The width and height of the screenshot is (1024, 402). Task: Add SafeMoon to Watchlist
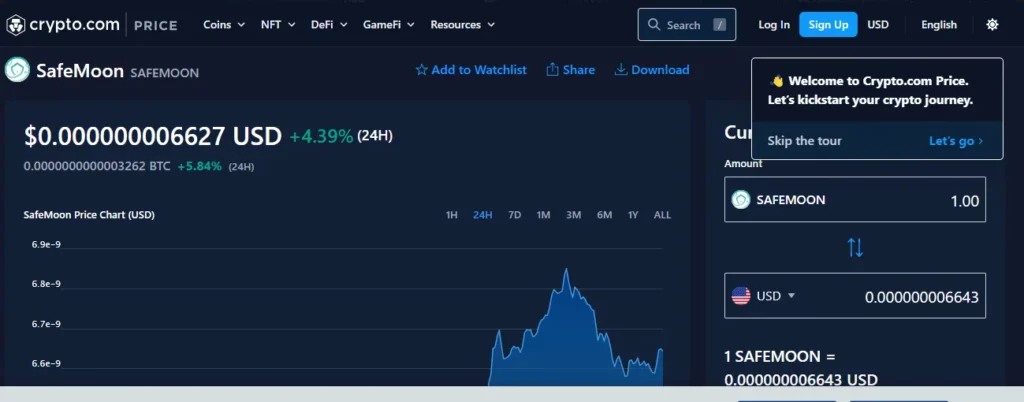click(471, 70)
